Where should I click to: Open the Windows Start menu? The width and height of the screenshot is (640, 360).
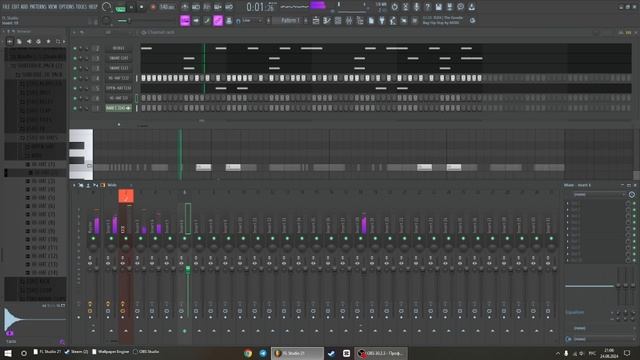tap(8, 353)
